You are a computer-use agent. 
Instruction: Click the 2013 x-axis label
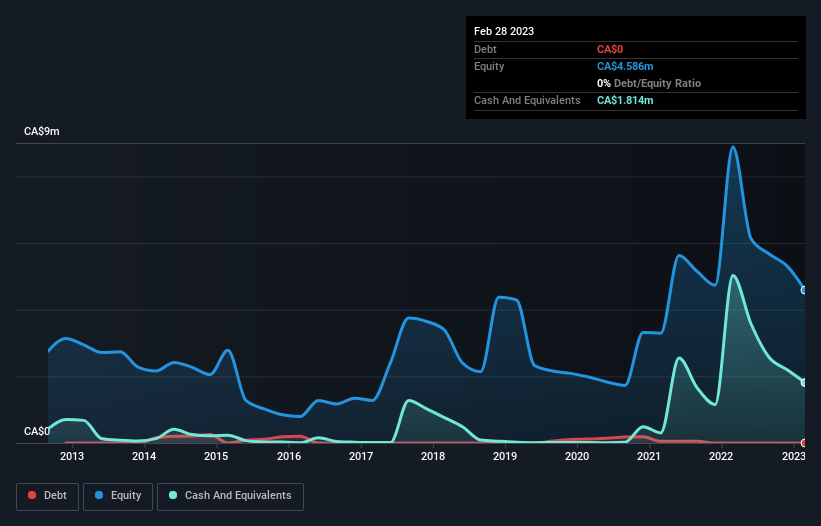[72, 456]
